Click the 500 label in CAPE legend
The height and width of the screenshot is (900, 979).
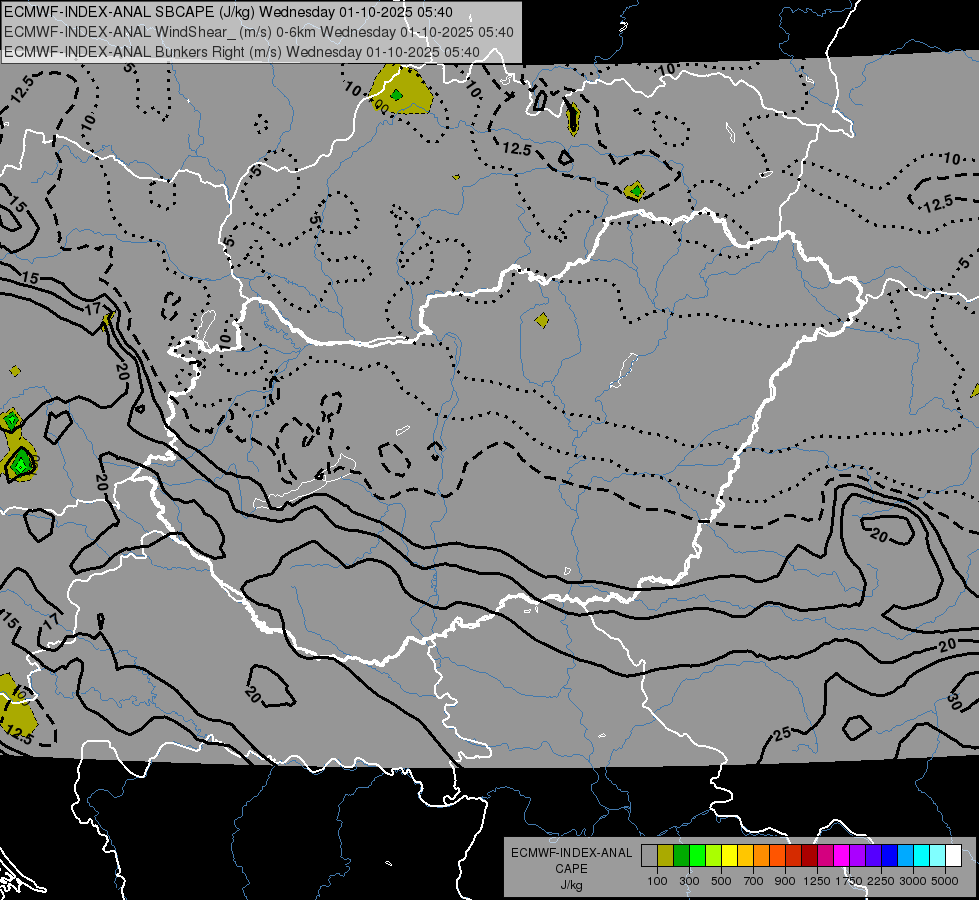[x=721, y=881]
